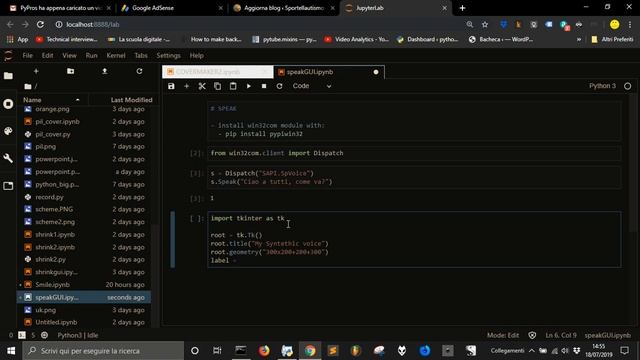Viewport: 640px width, 360px height.
Task: Click the blue cell collapser bar
Action: click(173, 239)
